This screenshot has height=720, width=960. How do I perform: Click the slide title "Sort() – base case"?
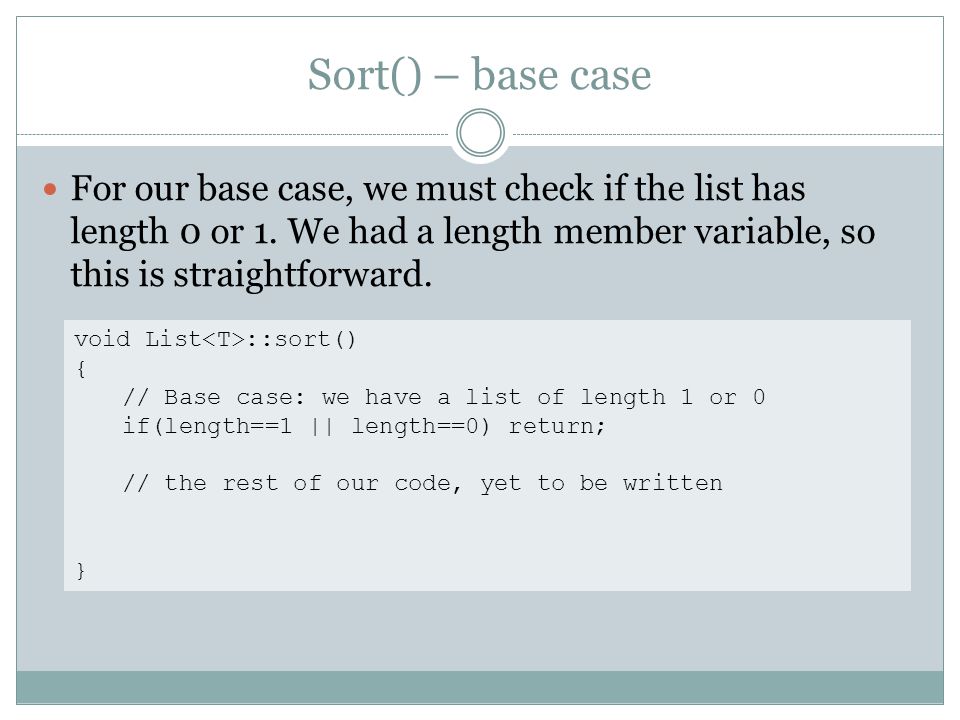479,75
